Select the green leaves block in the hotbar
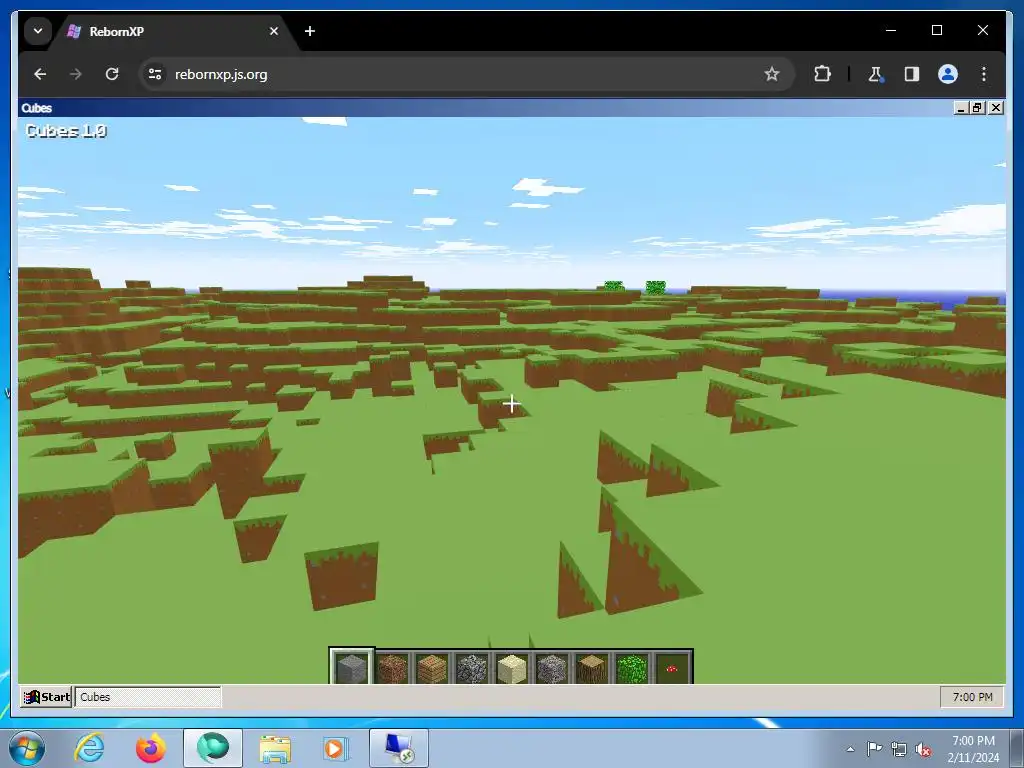 (632, 668)
